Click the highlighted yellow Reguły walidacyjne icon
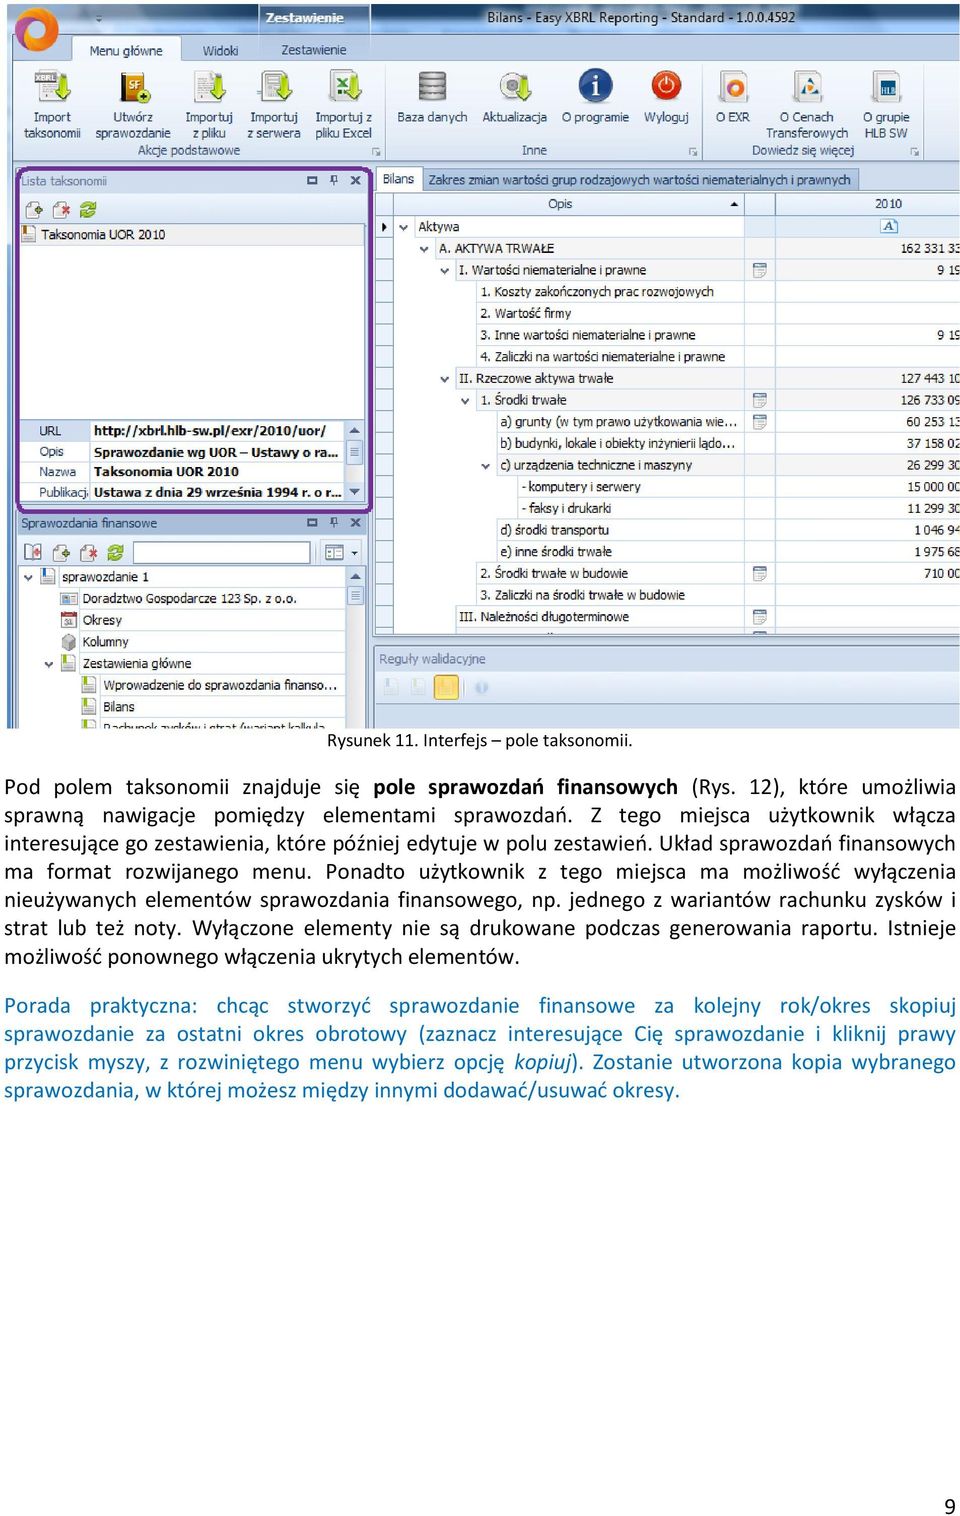960x1516 pixels. [446, 687]
